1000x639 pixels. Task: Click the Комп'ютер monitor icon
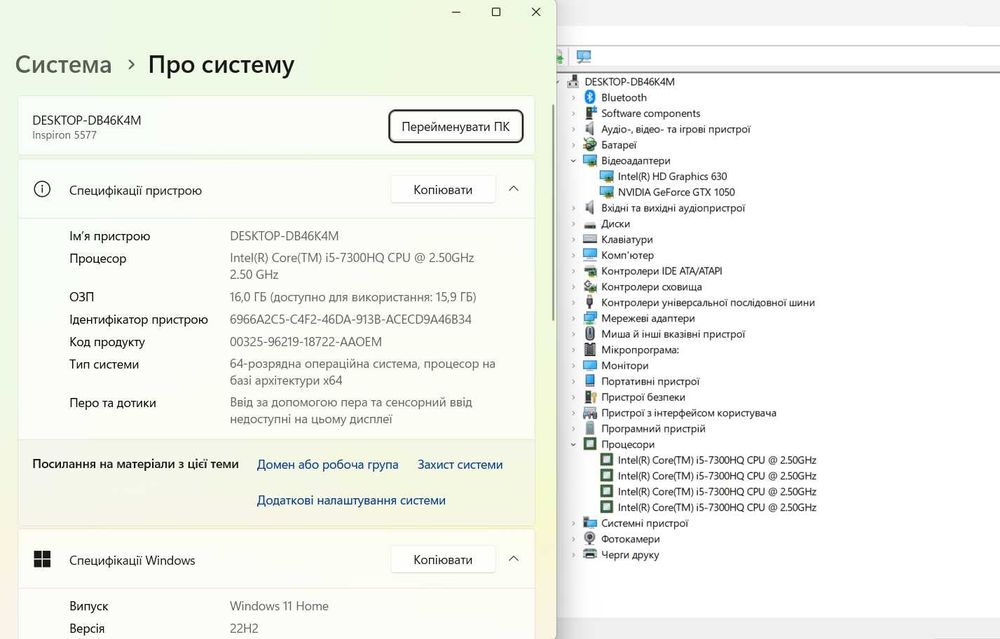click(590, 255)
